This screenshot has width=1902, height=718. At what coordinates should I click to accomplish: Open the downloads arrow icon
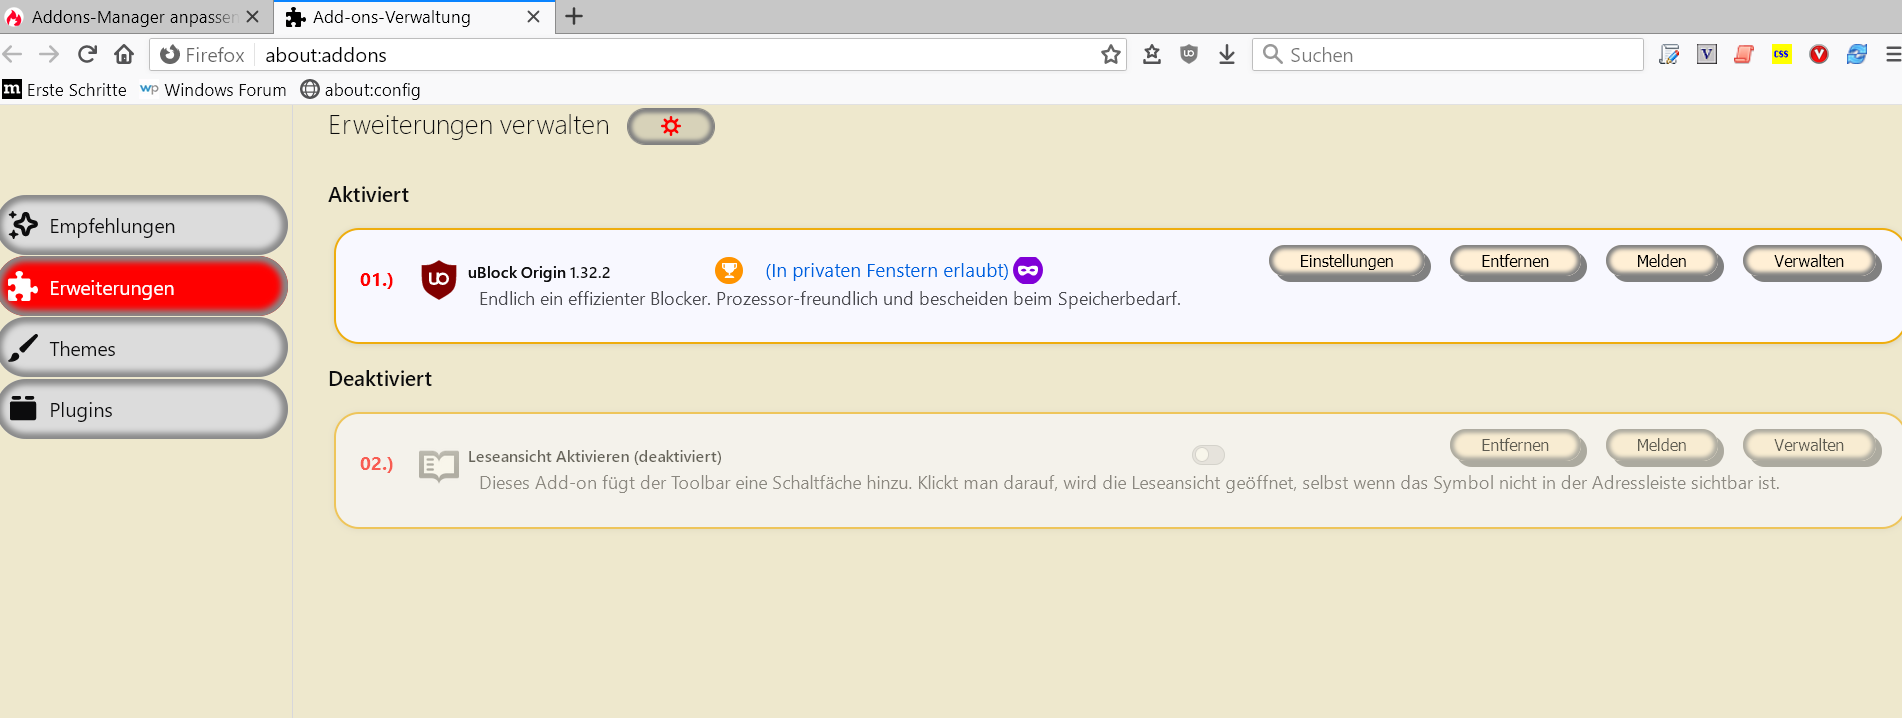tap(1227, 55)
